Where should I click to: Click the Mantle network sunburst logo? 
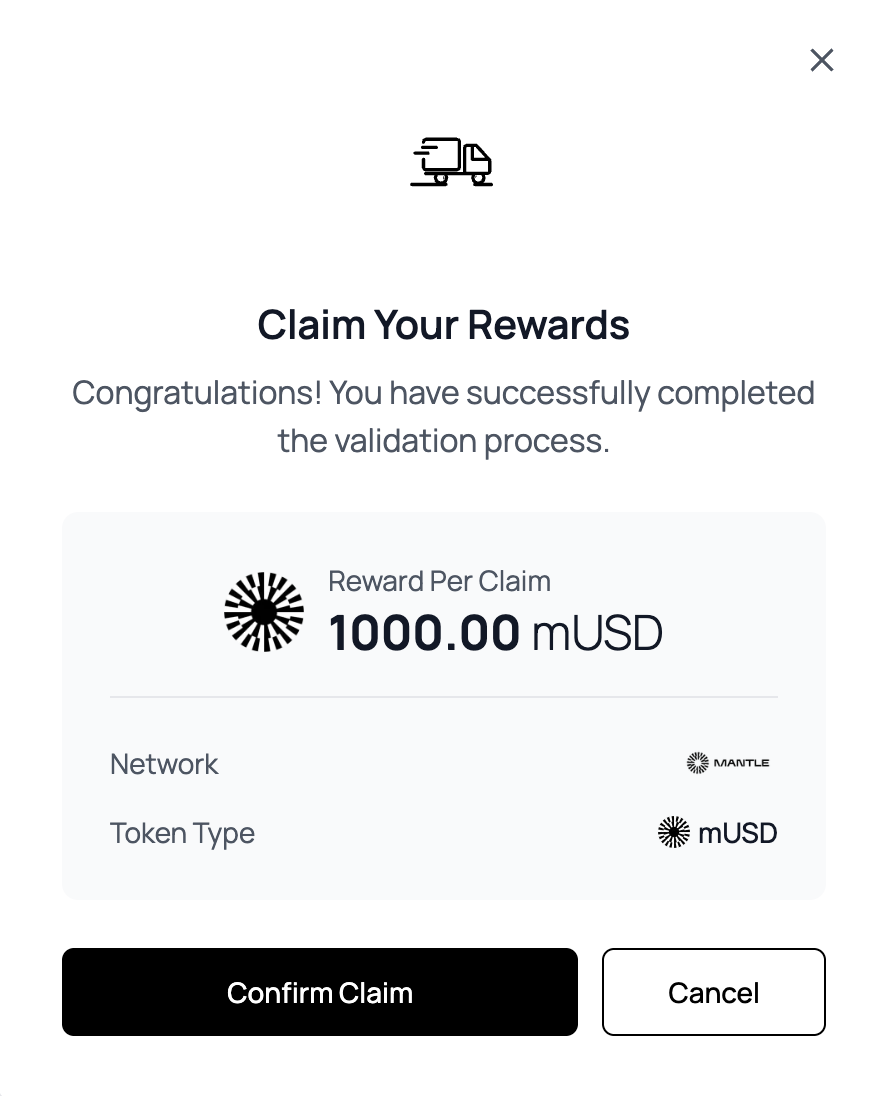pyautogui.click(x=697, y=764)
